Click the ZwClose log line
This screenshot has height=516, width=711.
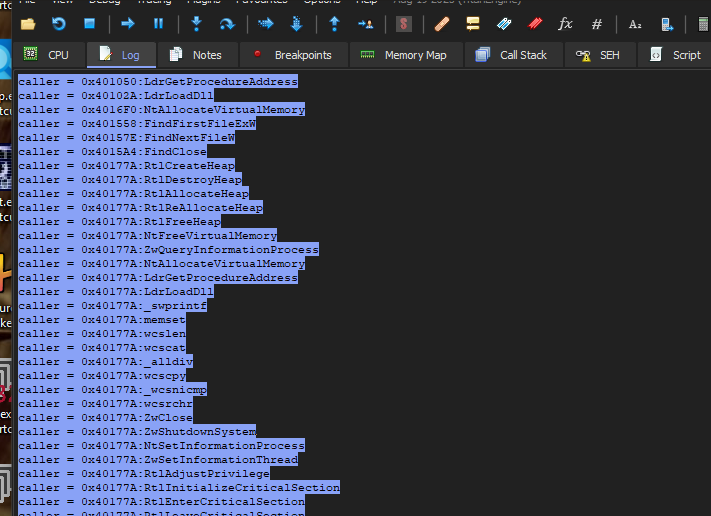[x=106, y=418]
